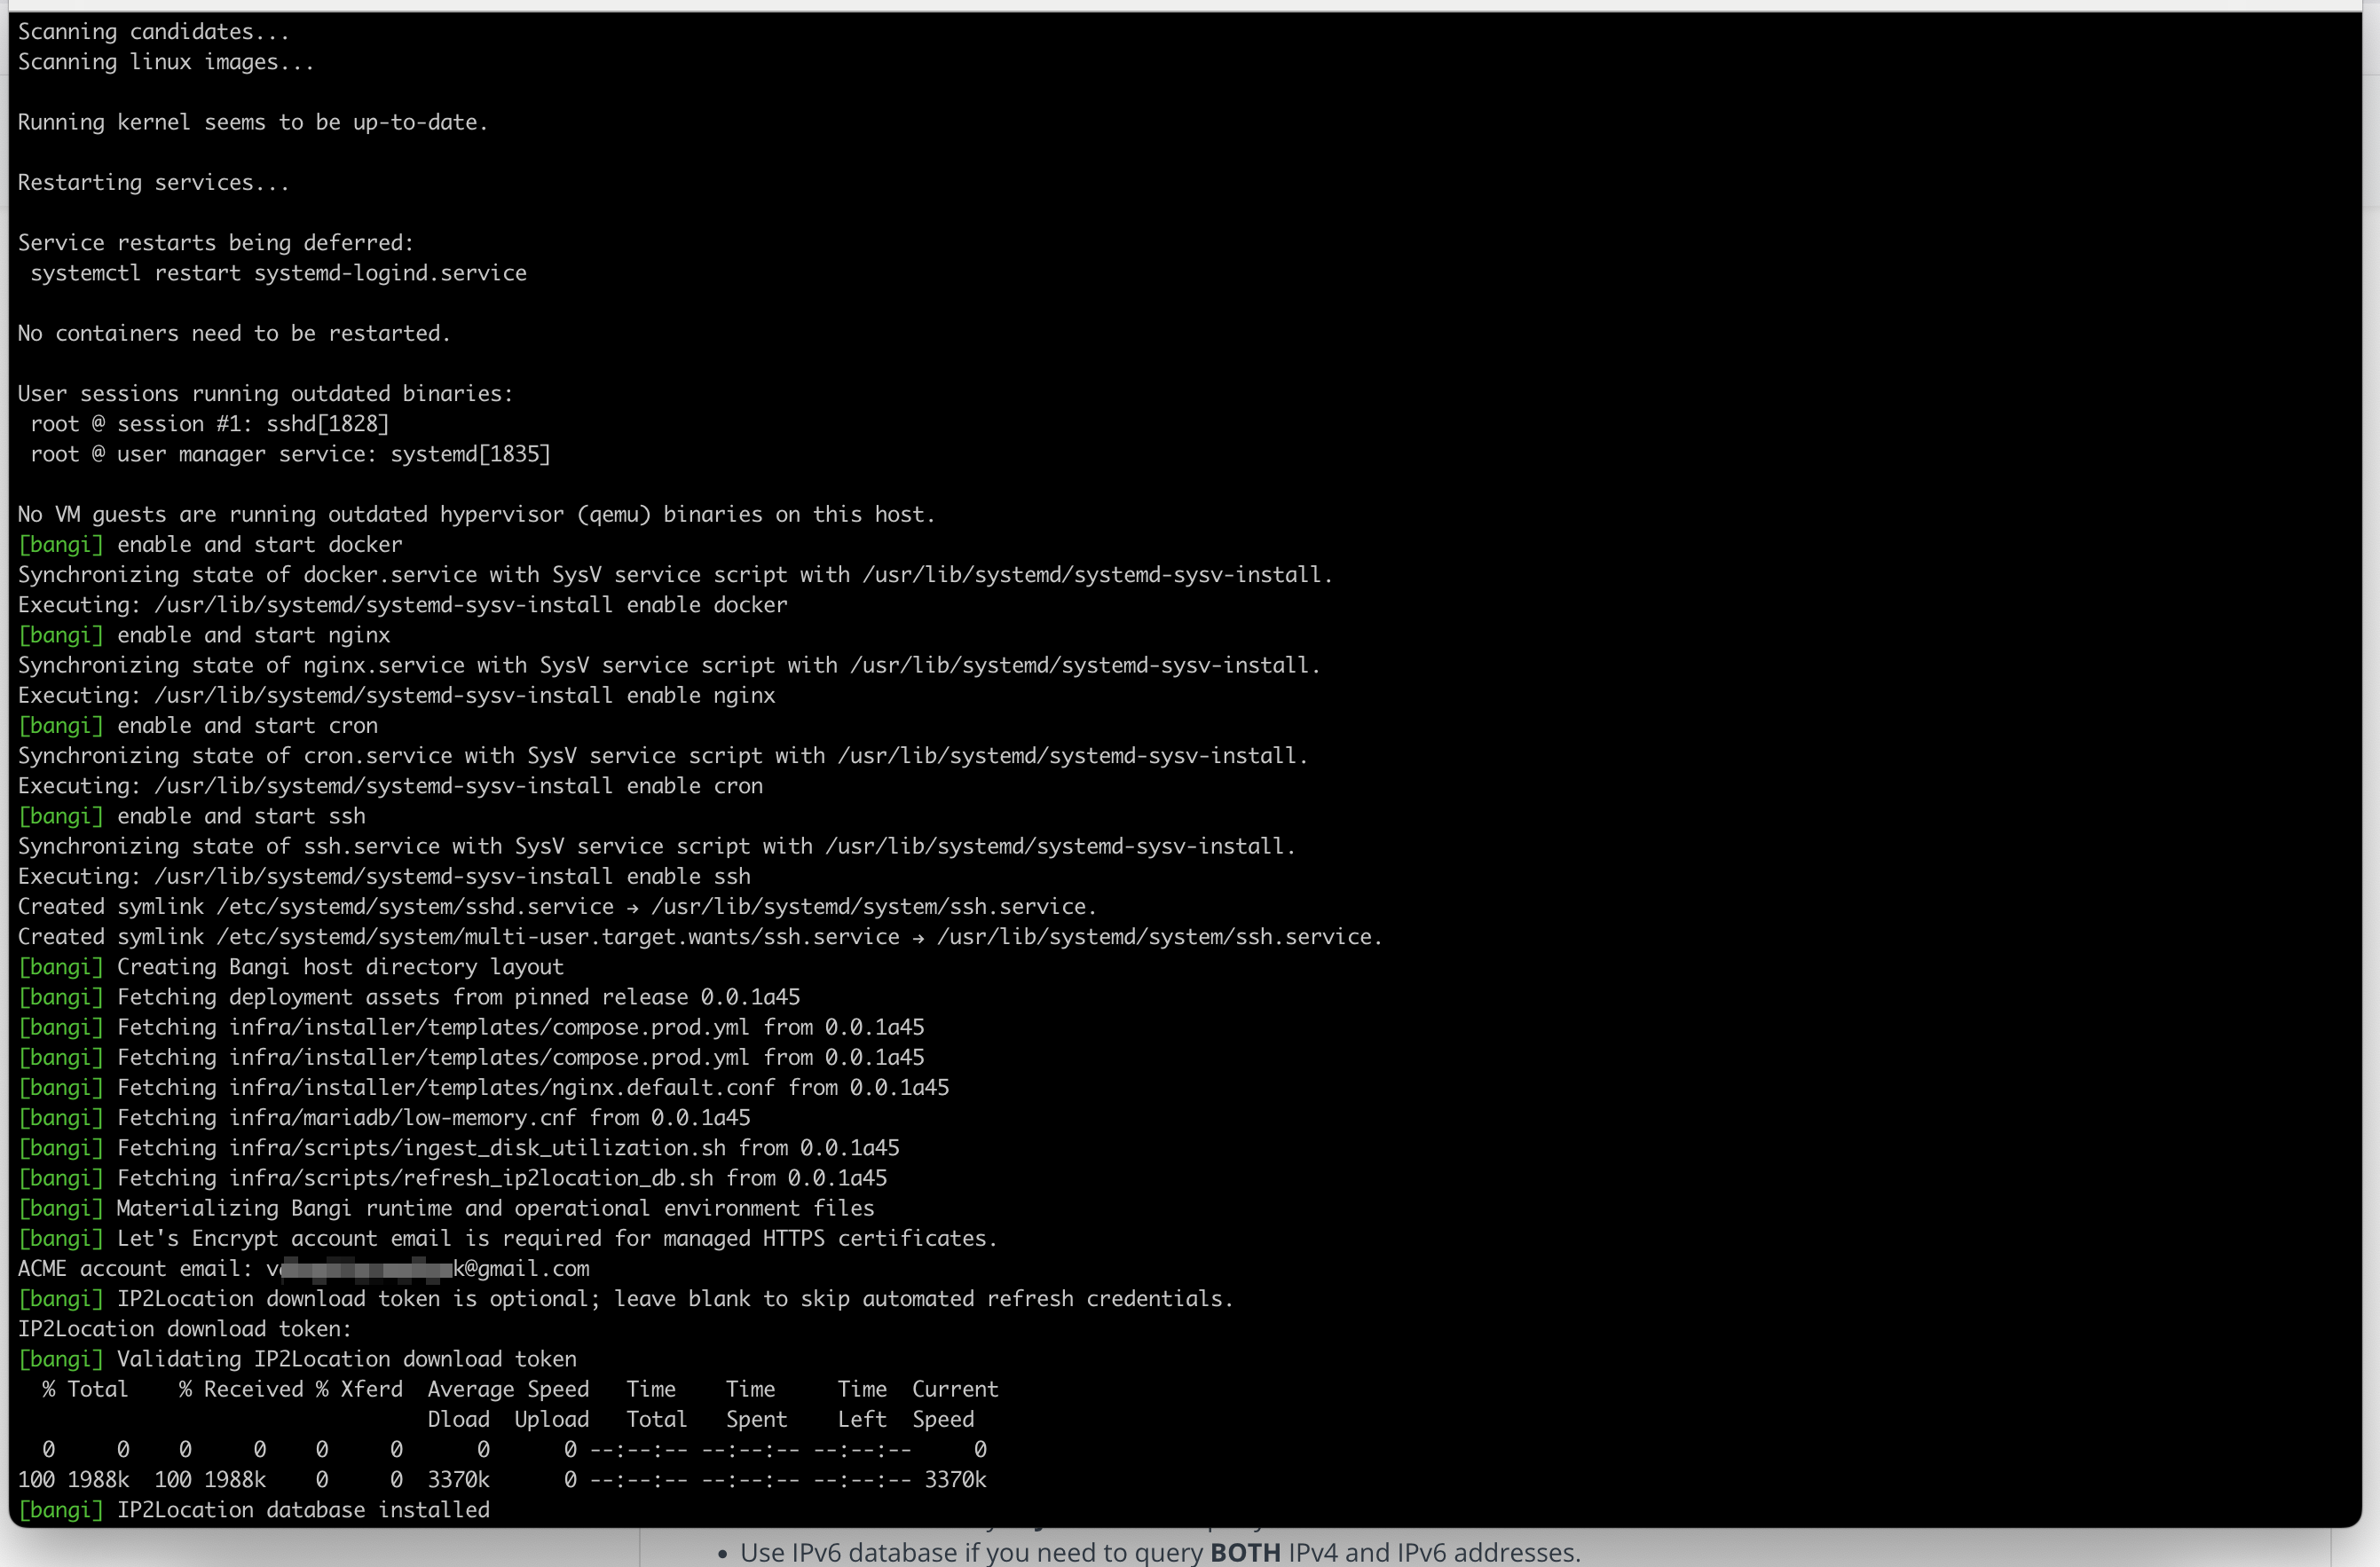Click 'Validating IP2Location download token' line

[297, 1359]
